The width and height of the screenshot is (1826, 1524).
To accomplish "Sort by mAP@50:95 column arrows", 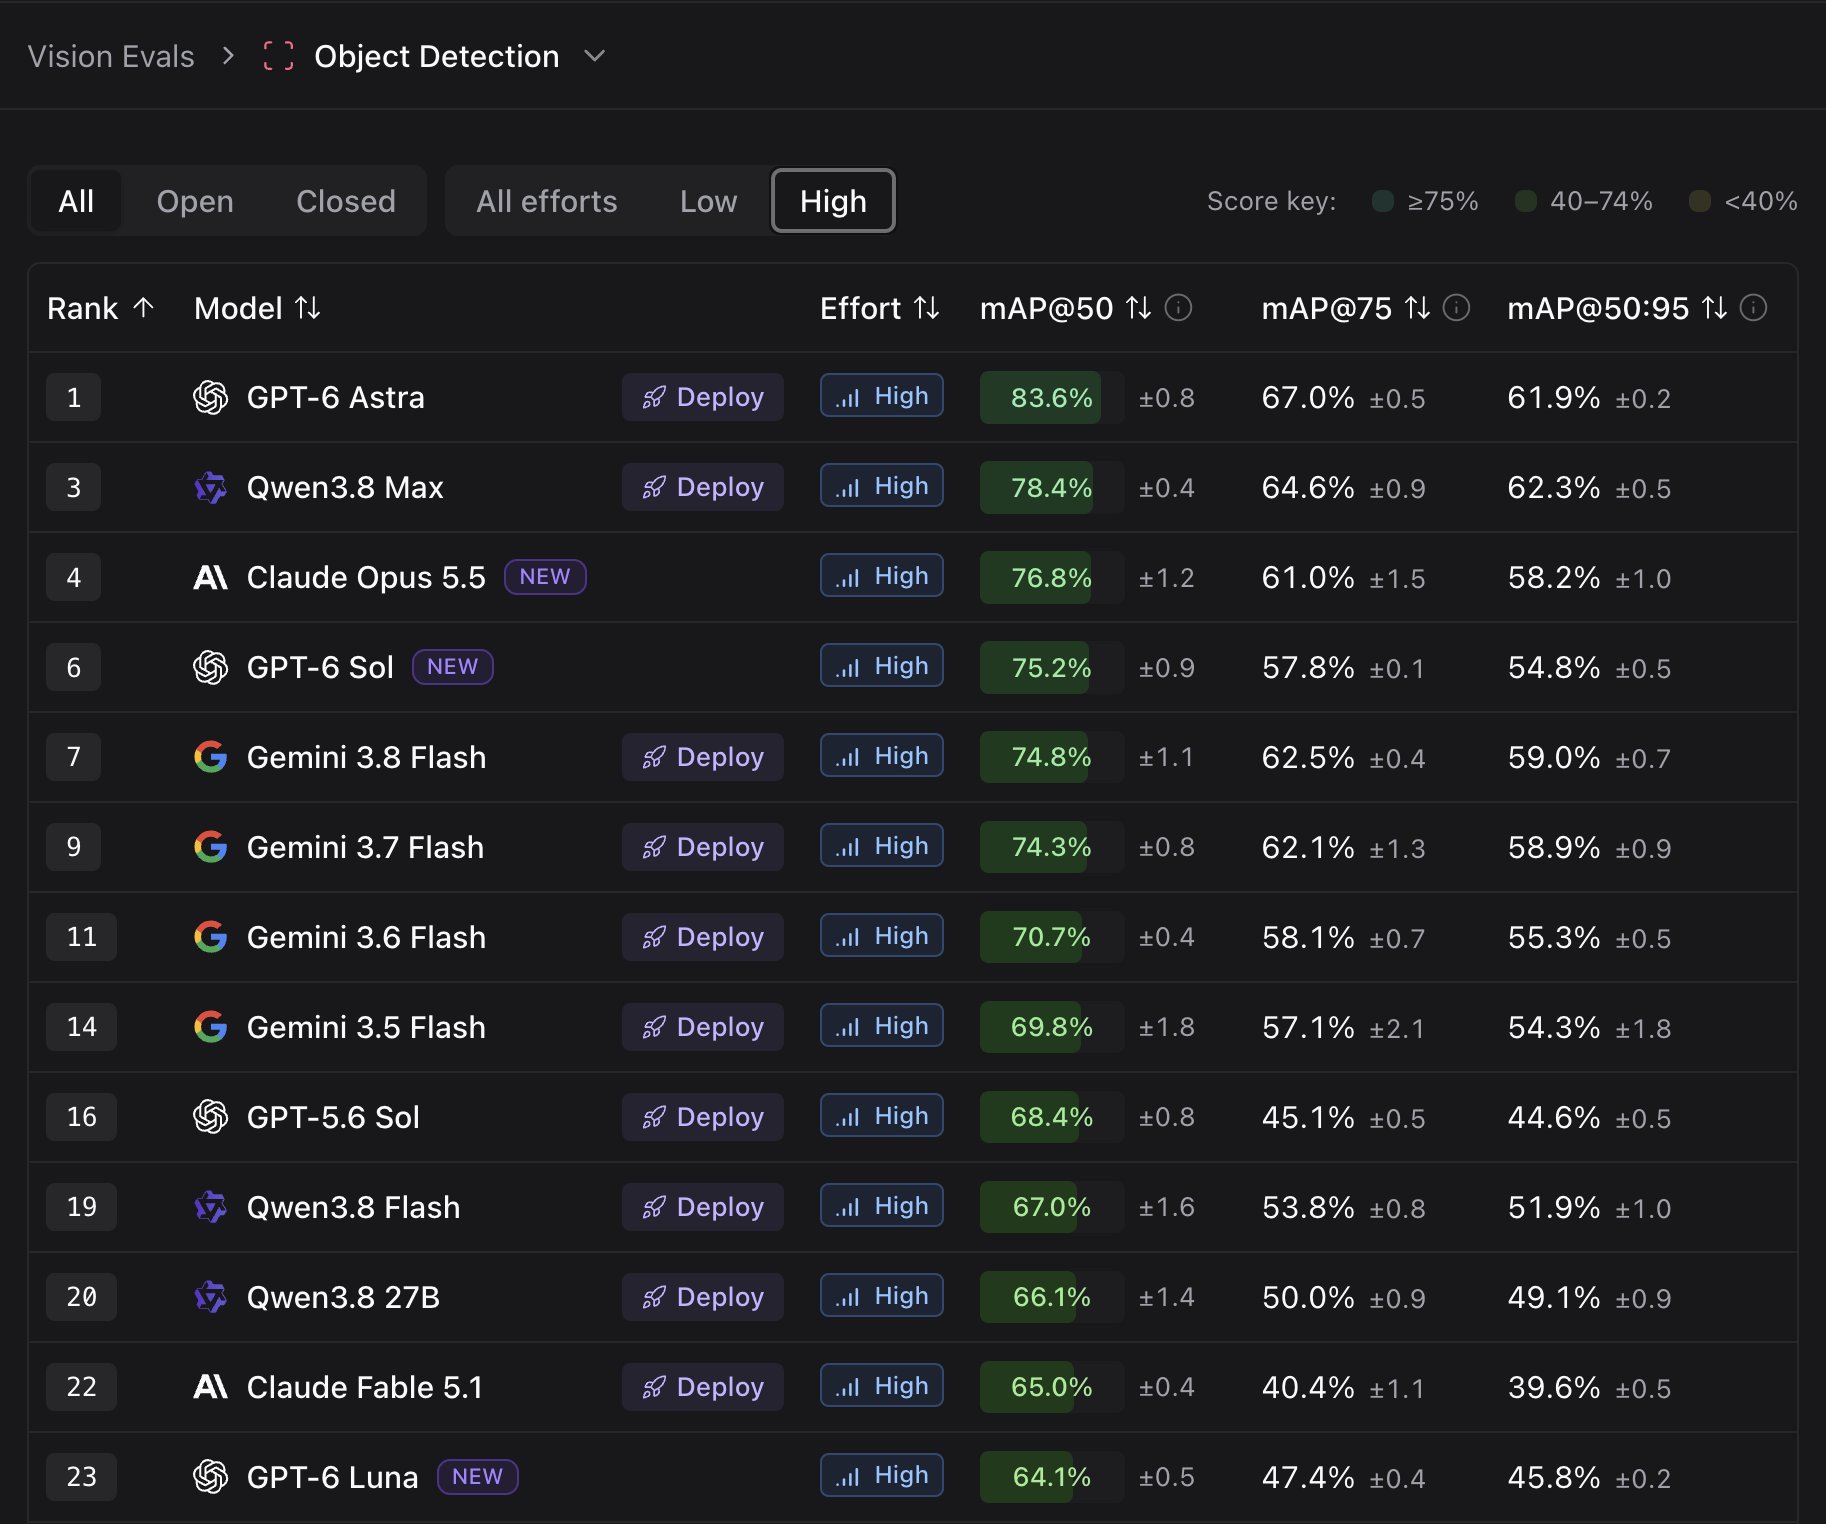I will click(1715, 308).
